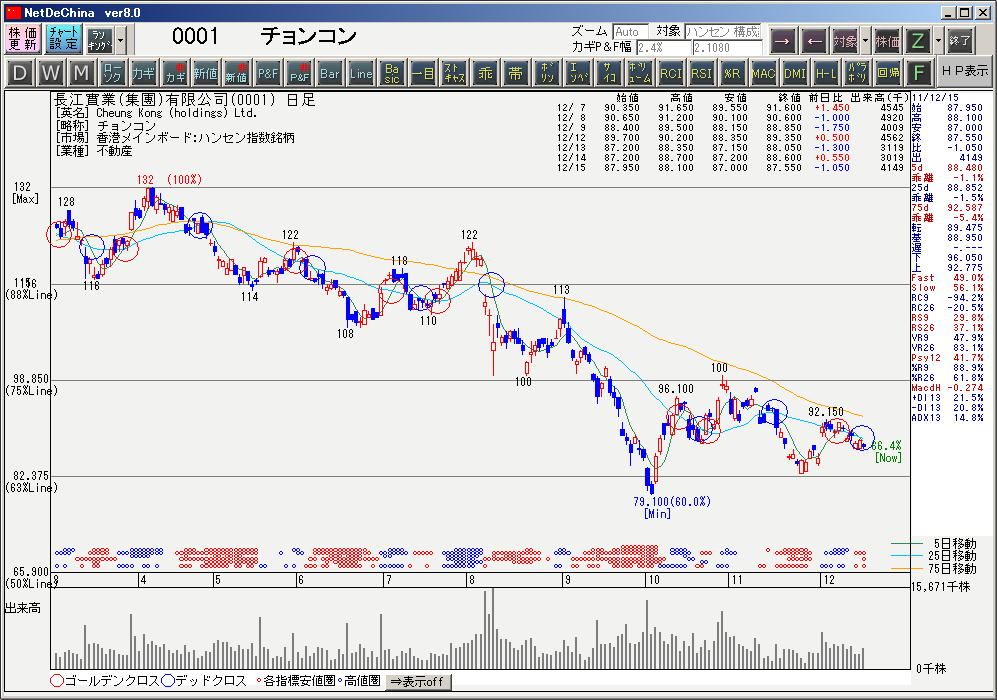997x700 pixels.
Task: Enable the RCI indicator
Action: pos(671,73)
